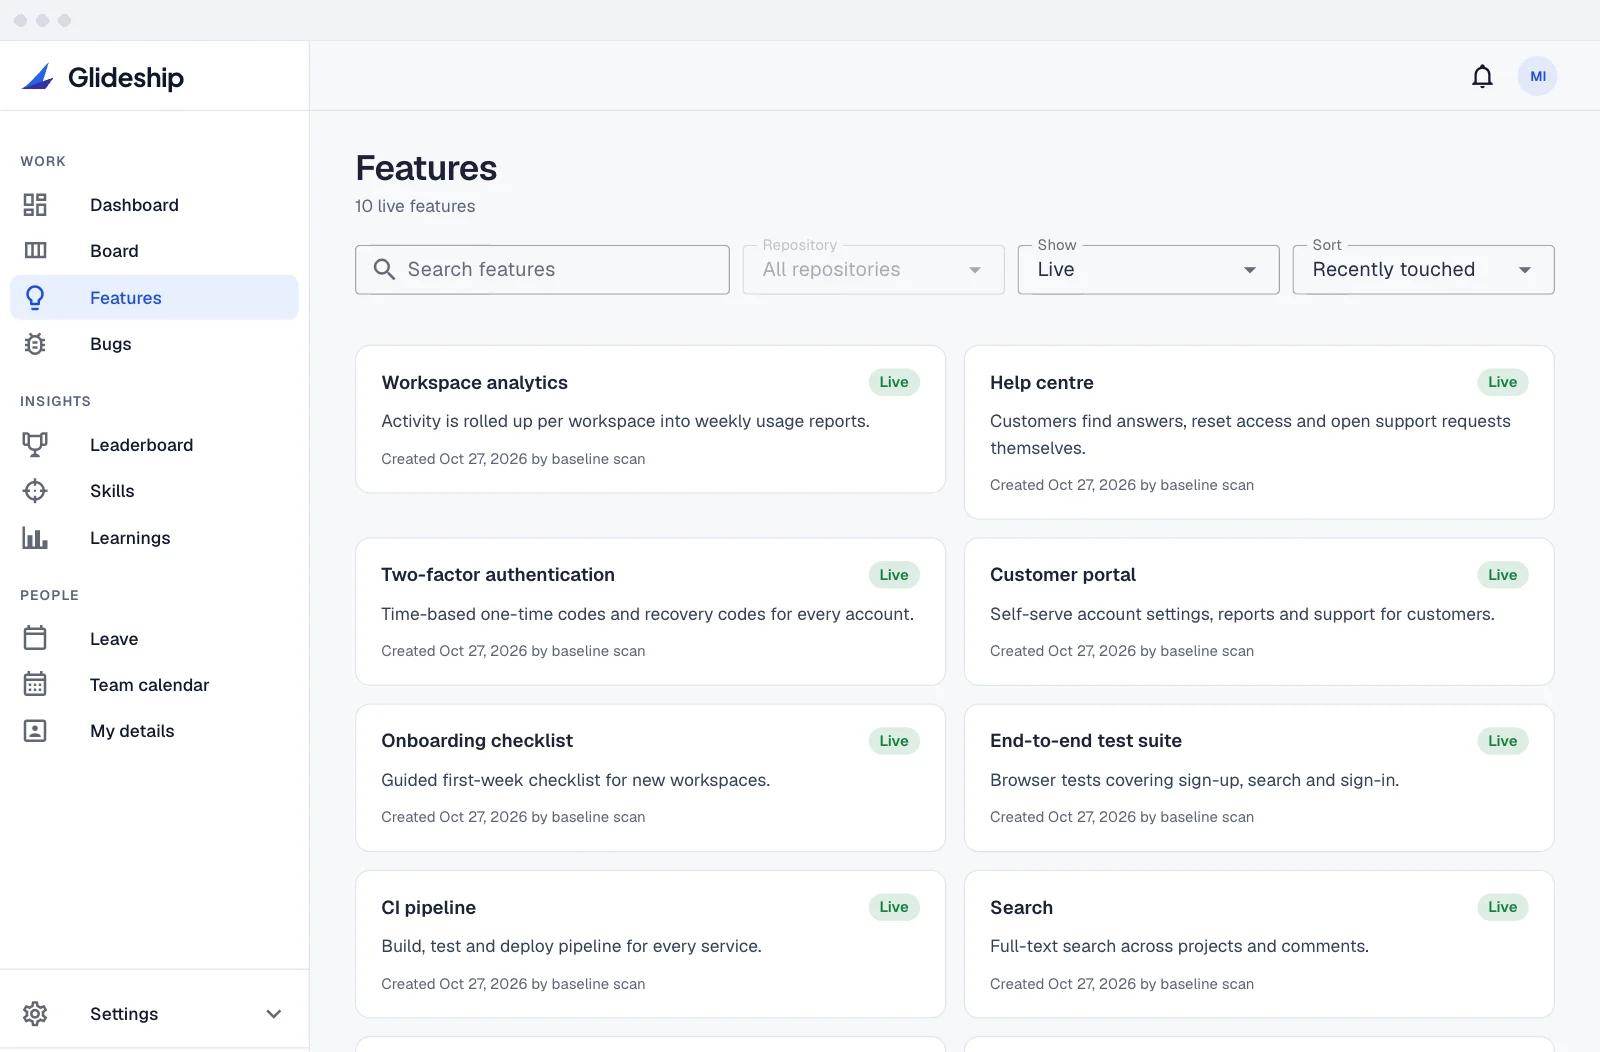Click the '10 live features' count

click(415, 206)
